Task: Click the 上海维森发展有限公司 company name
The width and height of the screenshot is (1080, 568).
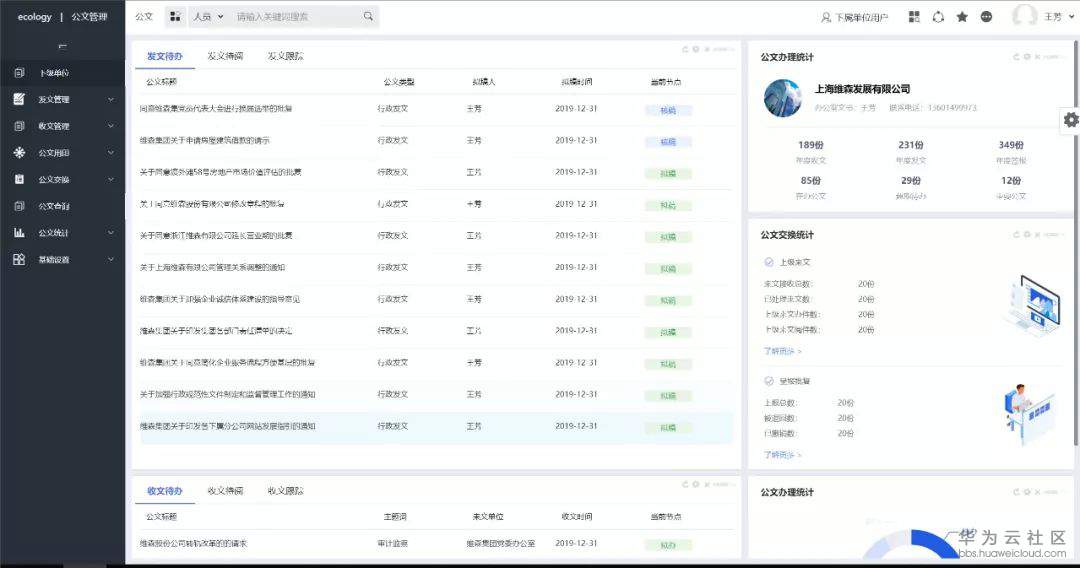Action: [x=862, y=89]
